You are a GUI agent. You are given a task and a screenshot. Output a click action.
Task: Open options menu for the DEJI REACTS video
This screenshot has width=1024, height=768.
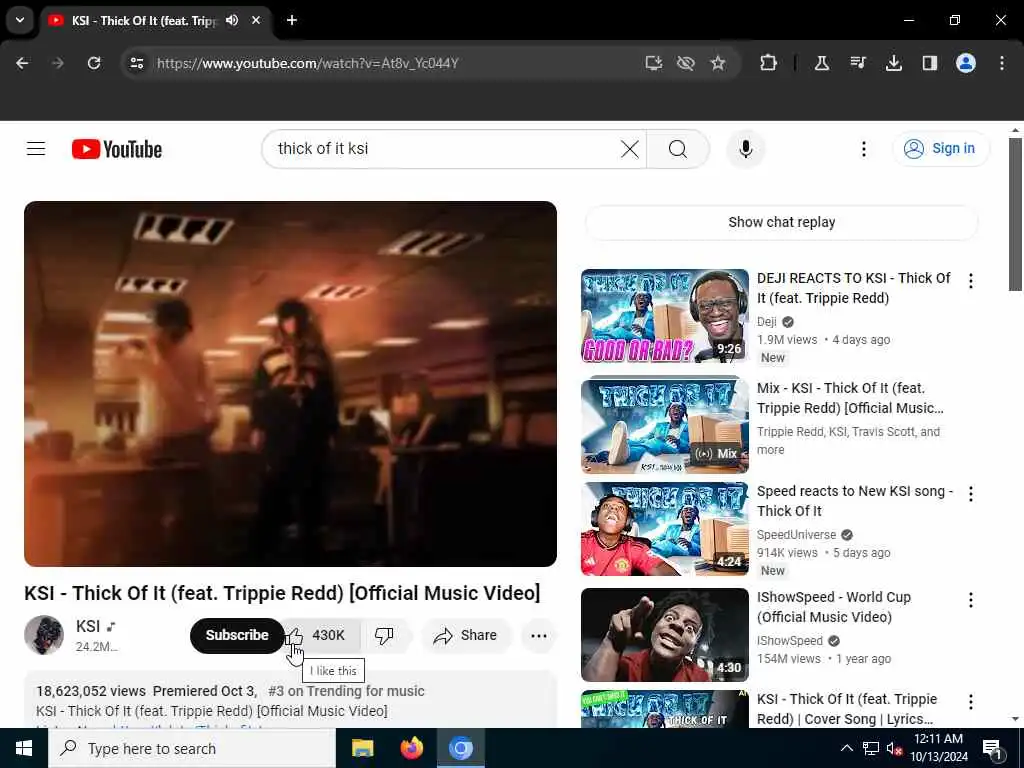point(970,281)
